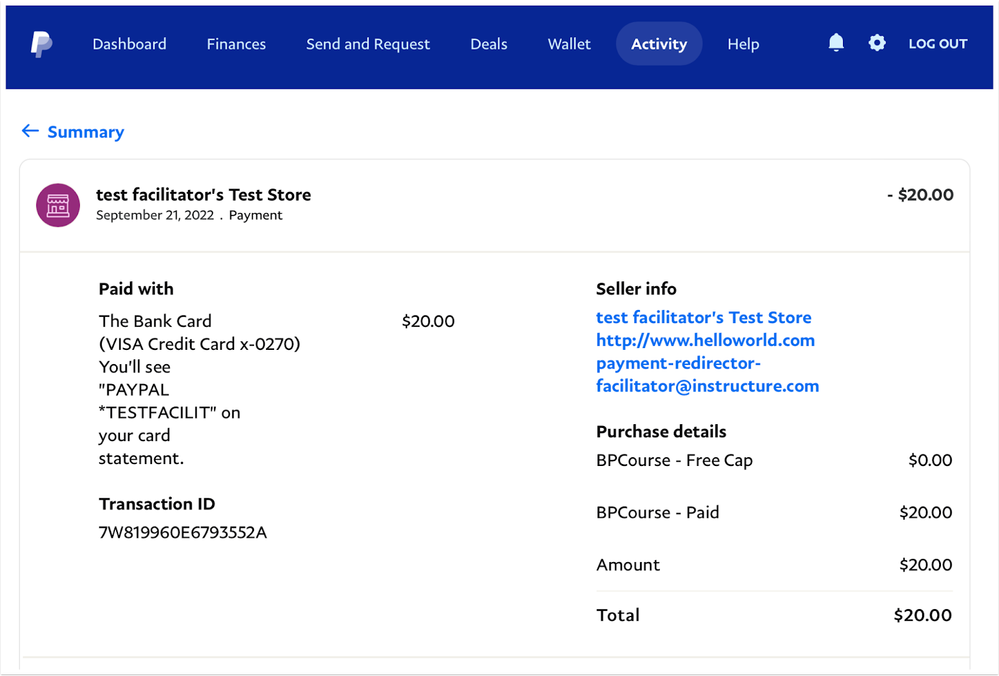
Task: Click the back arrow beside Summary
Action: tap(30, 131)
